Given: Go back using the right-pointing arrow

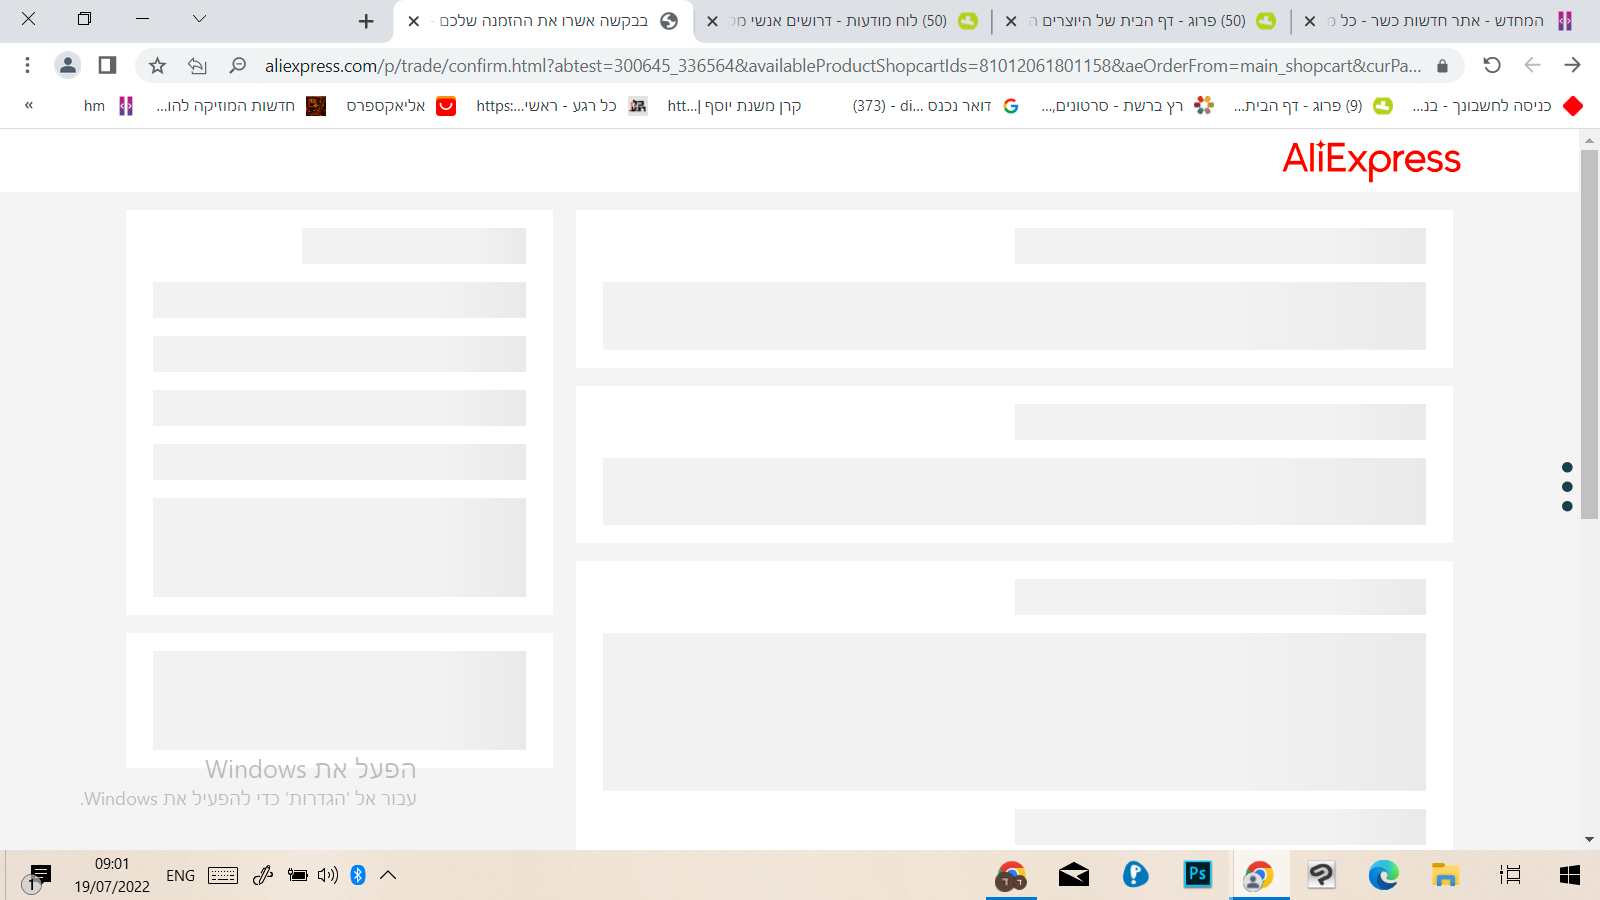Looking at the screenshot, I should pos(1572,65).
